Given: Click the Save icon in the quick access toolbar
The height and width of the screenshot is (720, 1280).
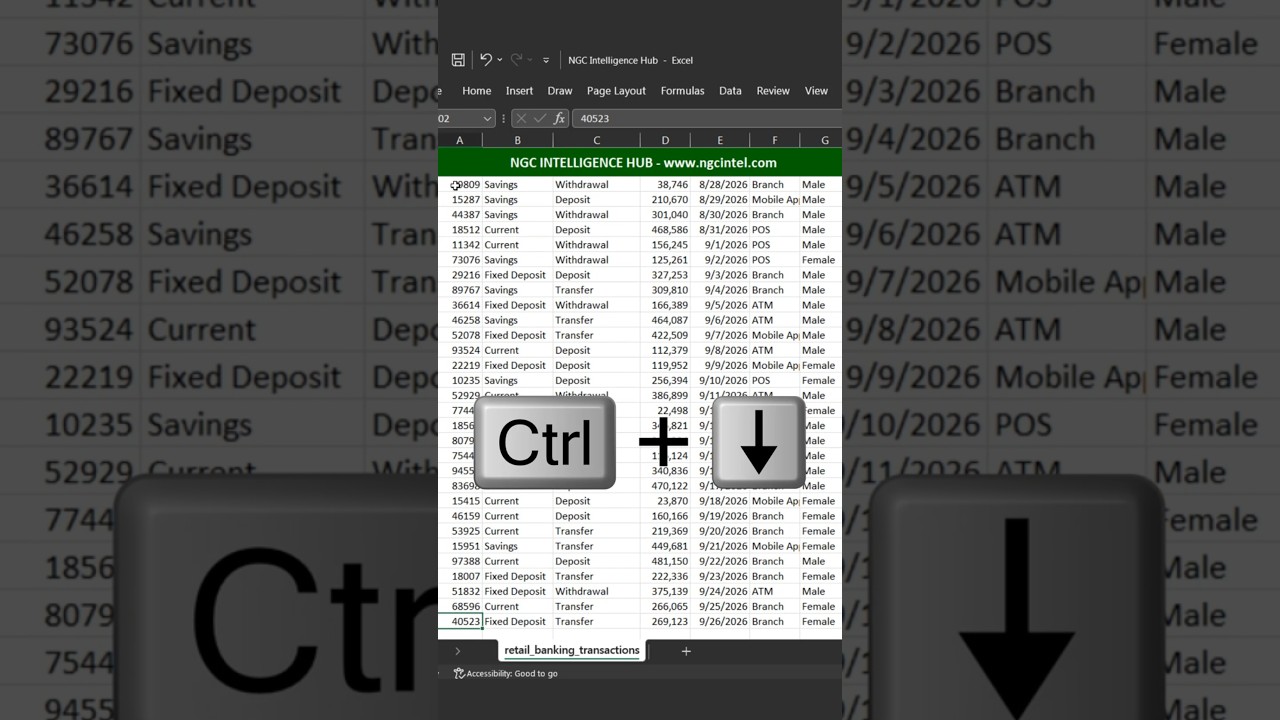Looking at the screenshot, I should point(458,60).
